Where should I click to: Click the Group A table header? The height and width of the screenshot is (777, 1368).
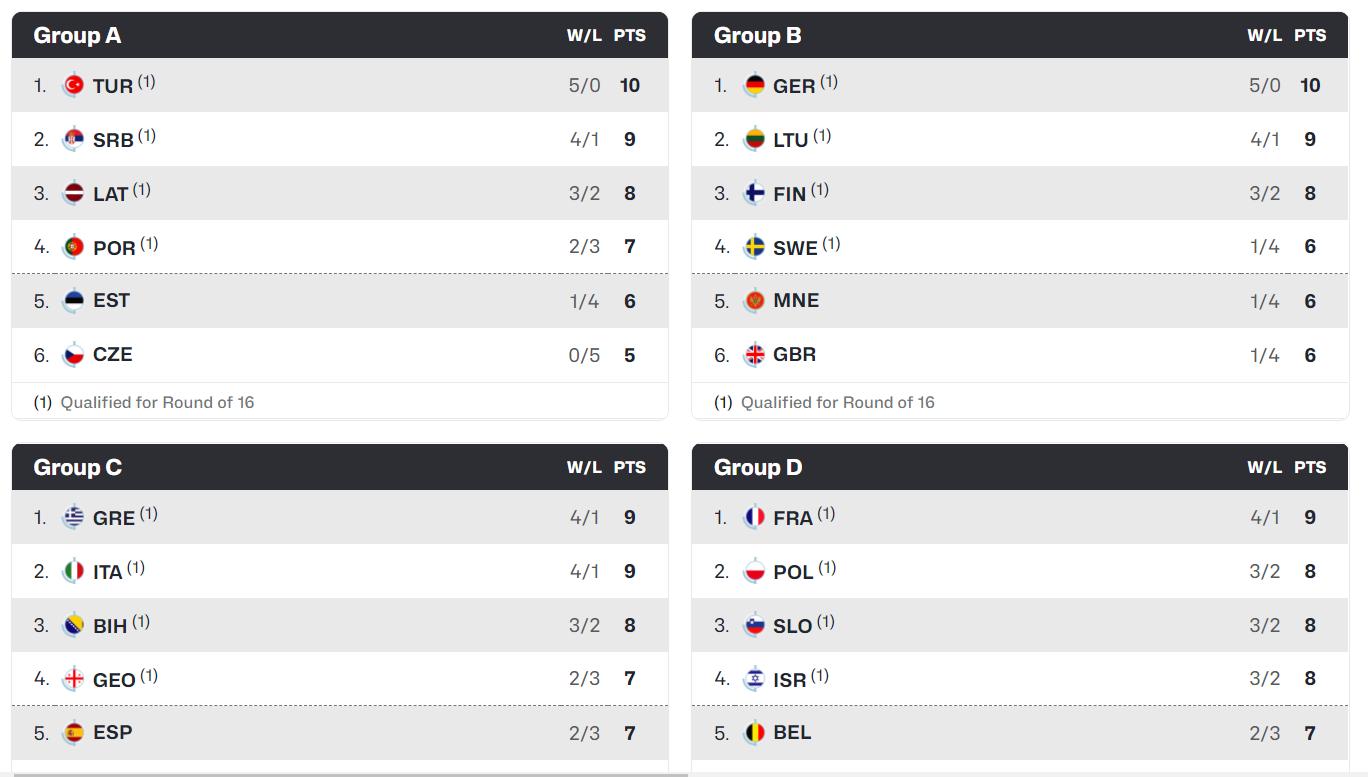(x=77, y=36)
